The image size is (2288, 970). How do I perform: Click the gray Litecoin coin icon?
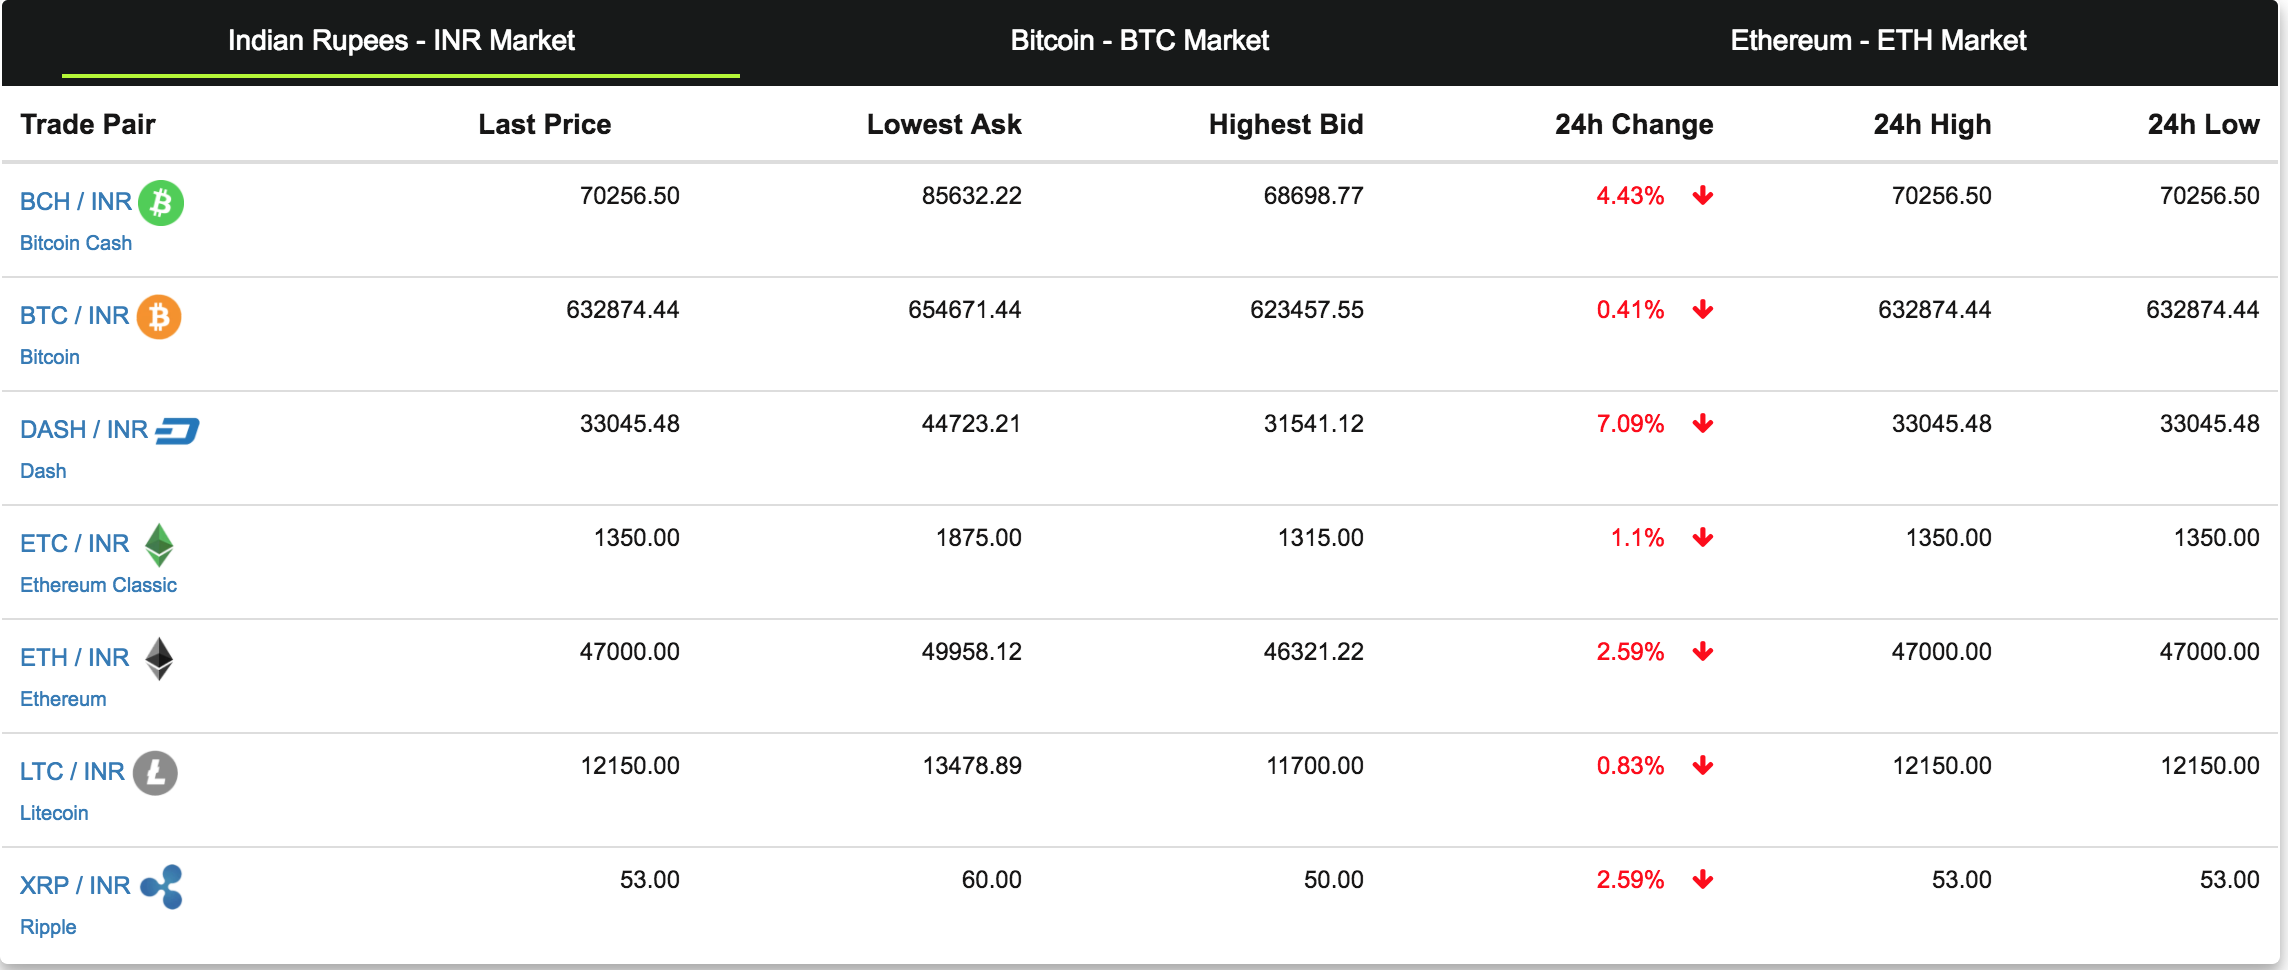coord(155,773)
